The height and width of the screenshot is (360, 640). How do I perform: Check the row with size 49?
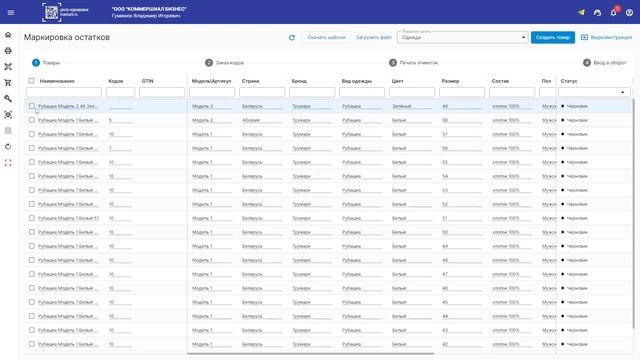pyautogui.click(x=31, y=246)
